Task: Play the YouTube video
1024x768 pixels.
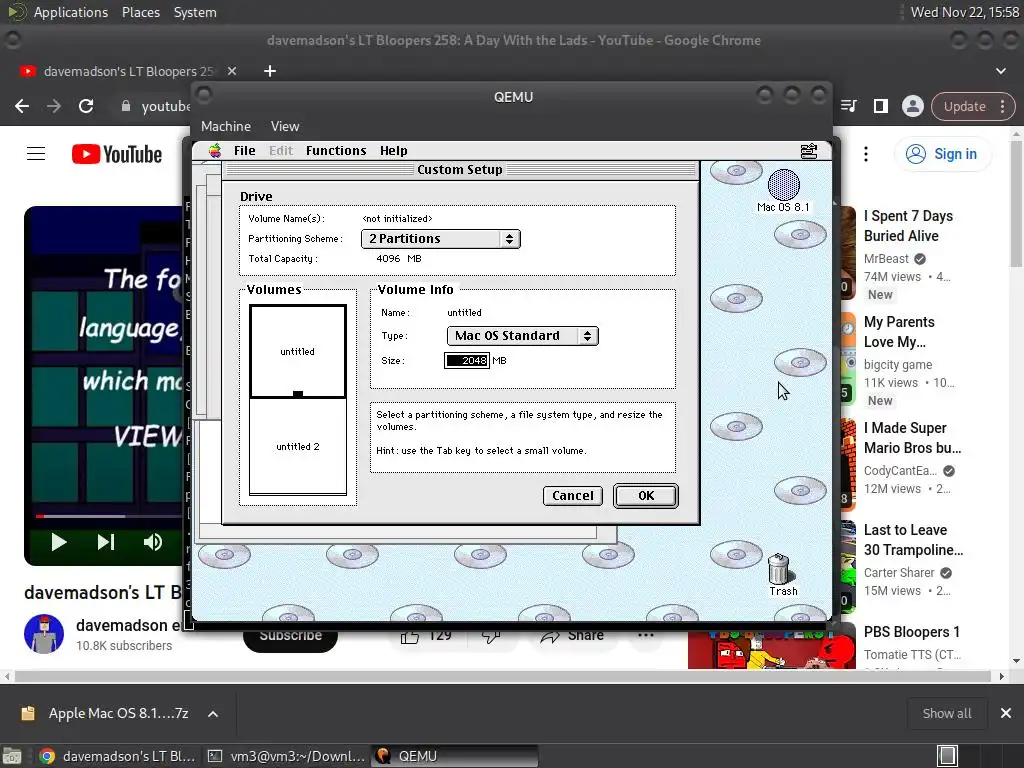Action: (x=59, y=542)
